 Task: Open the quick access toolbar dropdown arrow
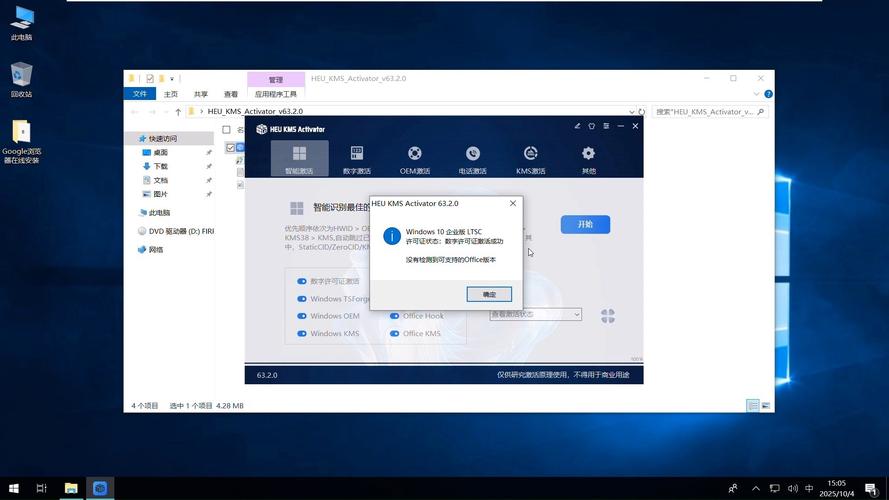tap(172, 79)
